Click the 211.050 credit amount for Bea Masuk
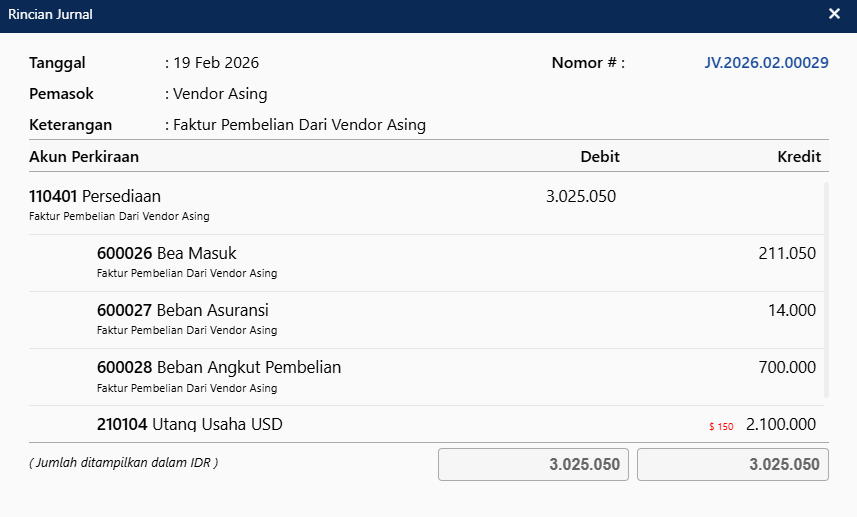The width and height of the screenshot is (857, 517). (x=787, y=254)
